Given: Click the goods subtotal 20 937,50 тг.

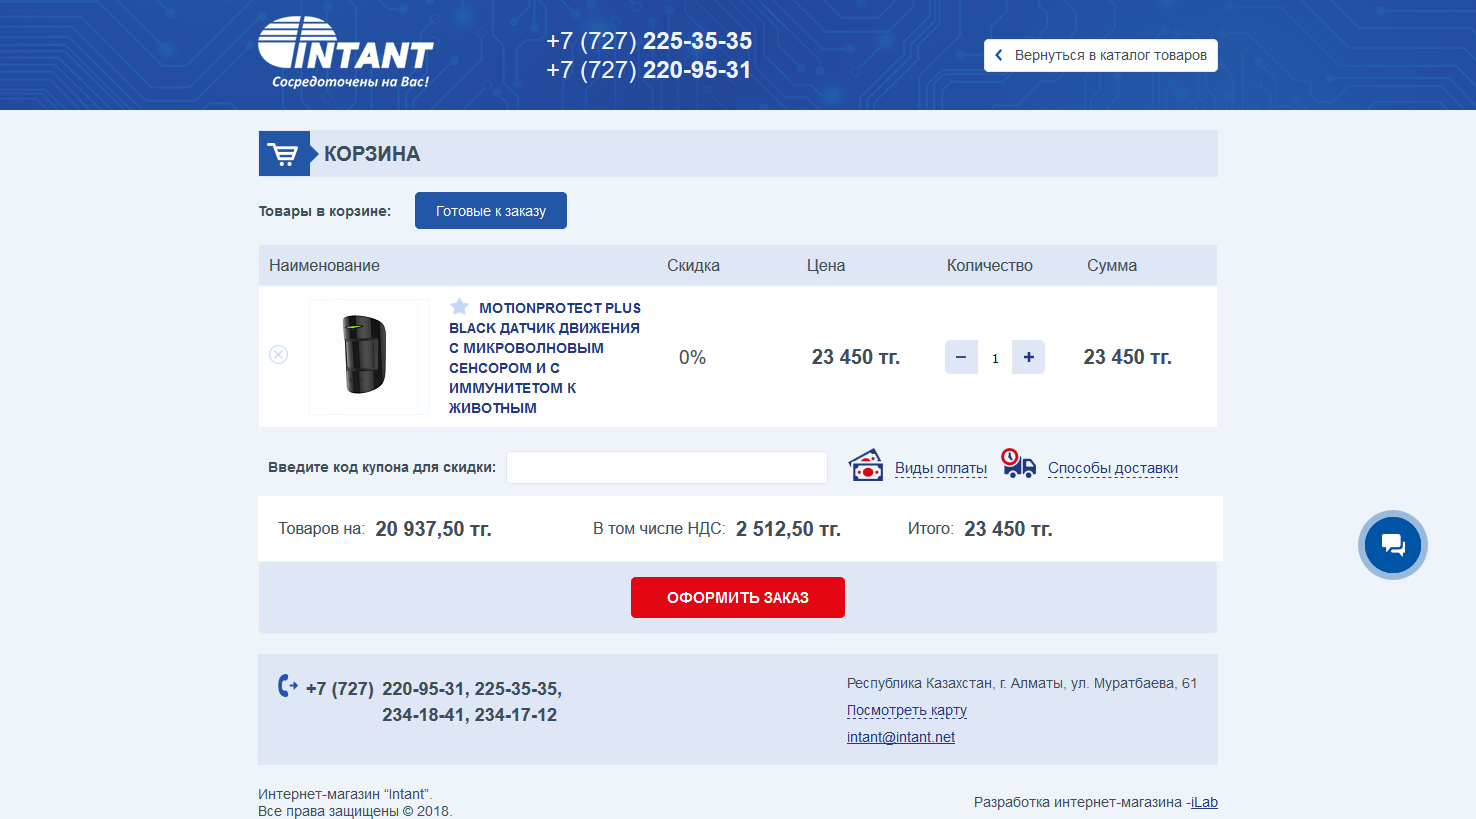Looking at the screenshot, I should pyautogui.click(x=433, y=529).
